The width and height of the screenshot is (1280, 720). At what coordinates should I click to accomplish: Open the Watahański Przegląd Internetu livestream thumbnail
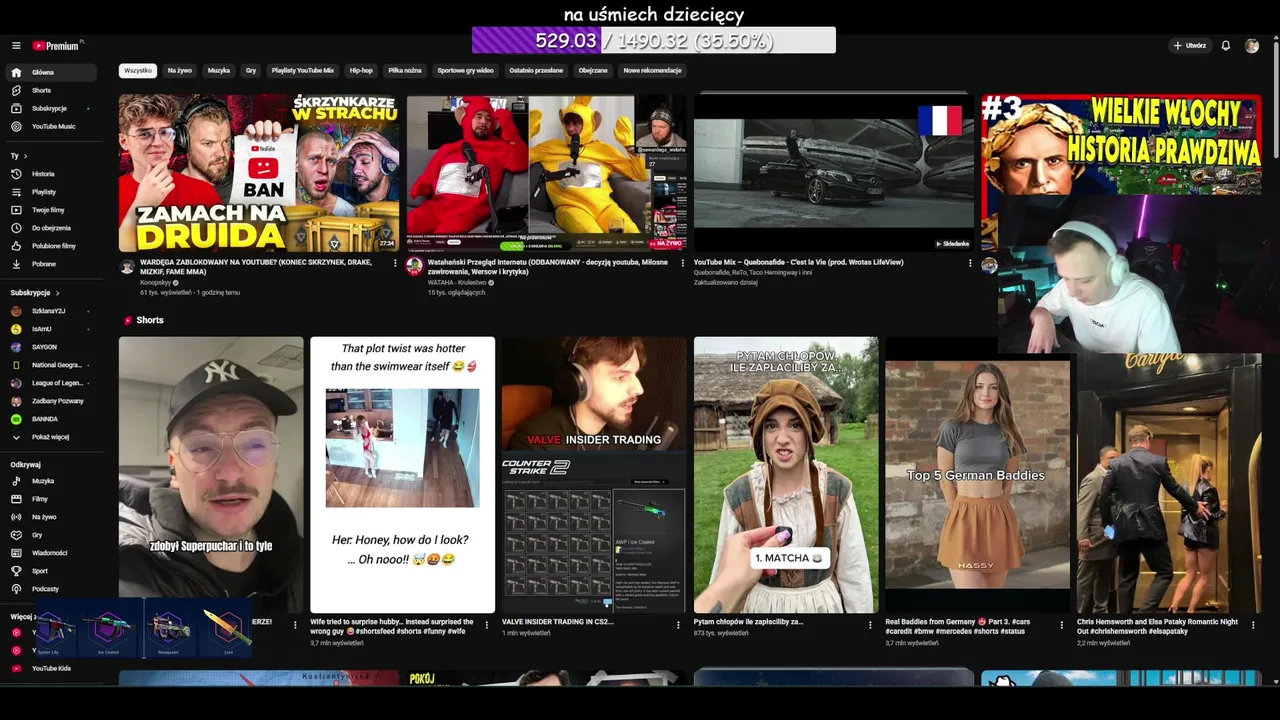click(x=546, y=173)
